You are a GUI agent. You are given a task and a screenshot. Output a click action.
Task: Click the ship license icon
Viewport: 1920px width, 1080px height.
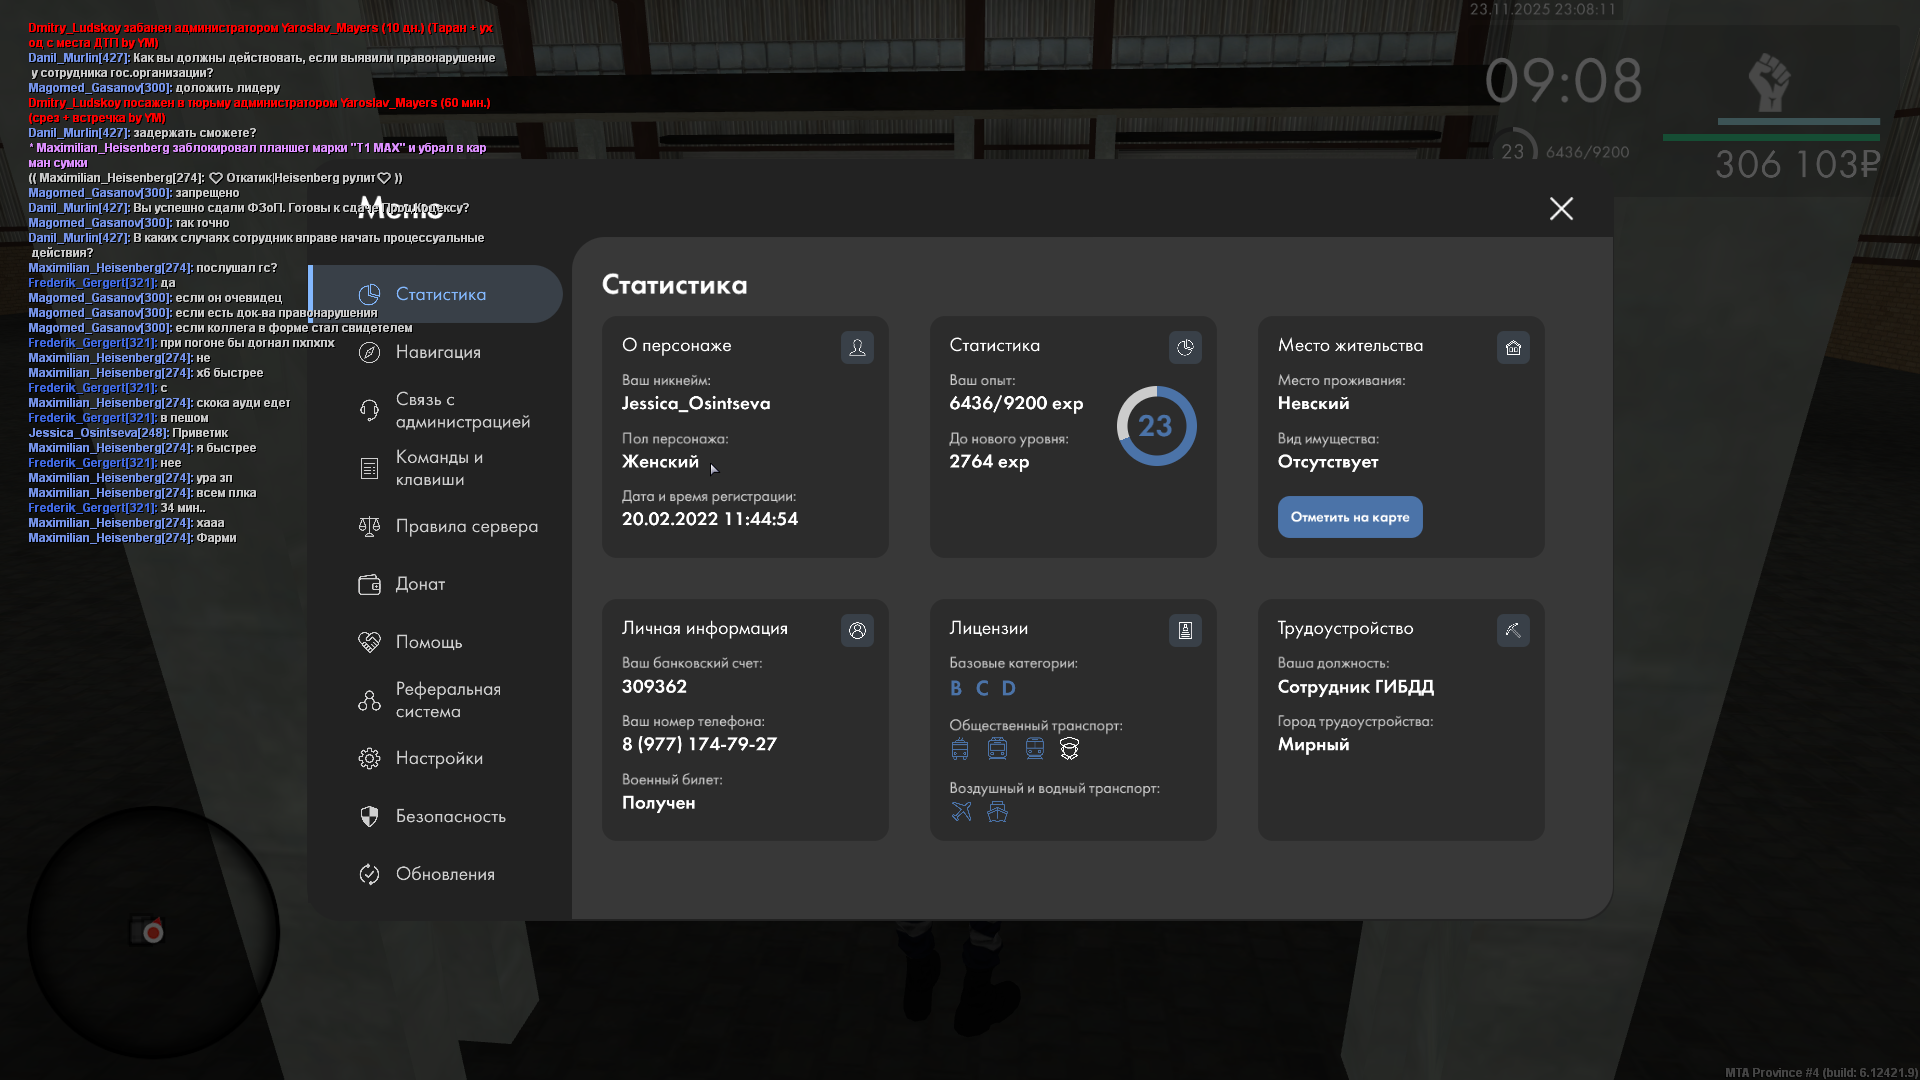coord(997,812)
